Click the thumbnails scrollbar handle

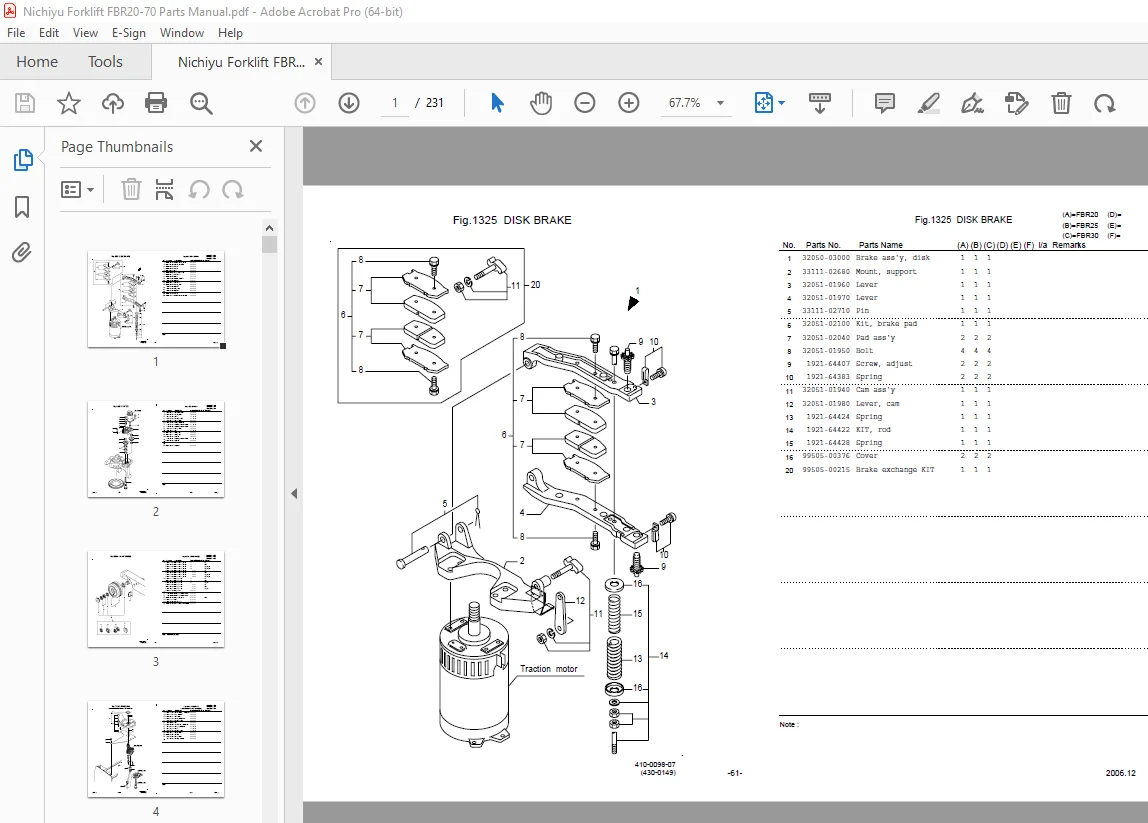tap(269, 244)
